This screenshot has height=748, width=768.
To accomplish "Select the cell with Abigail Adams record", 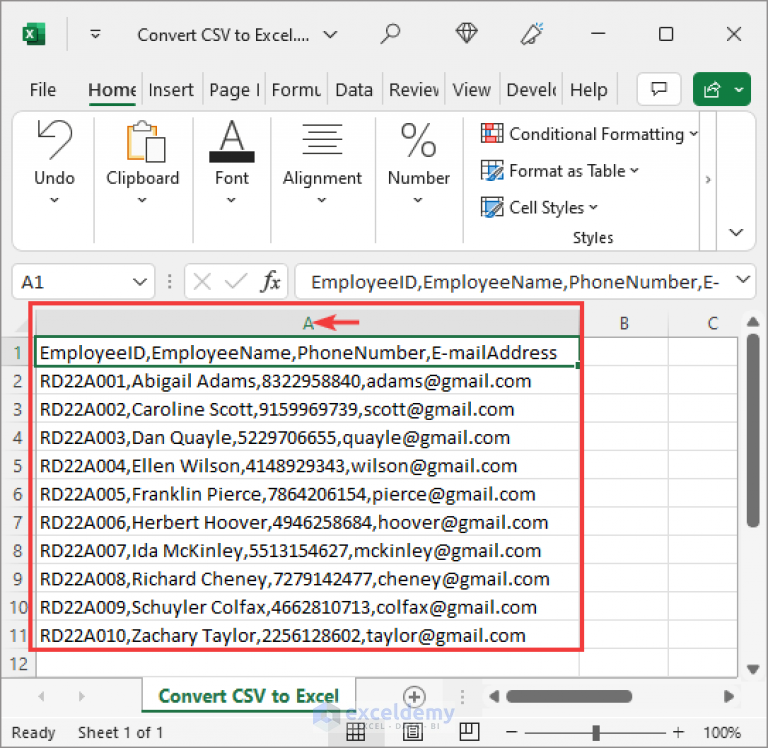I will click(x=307, y=381).
